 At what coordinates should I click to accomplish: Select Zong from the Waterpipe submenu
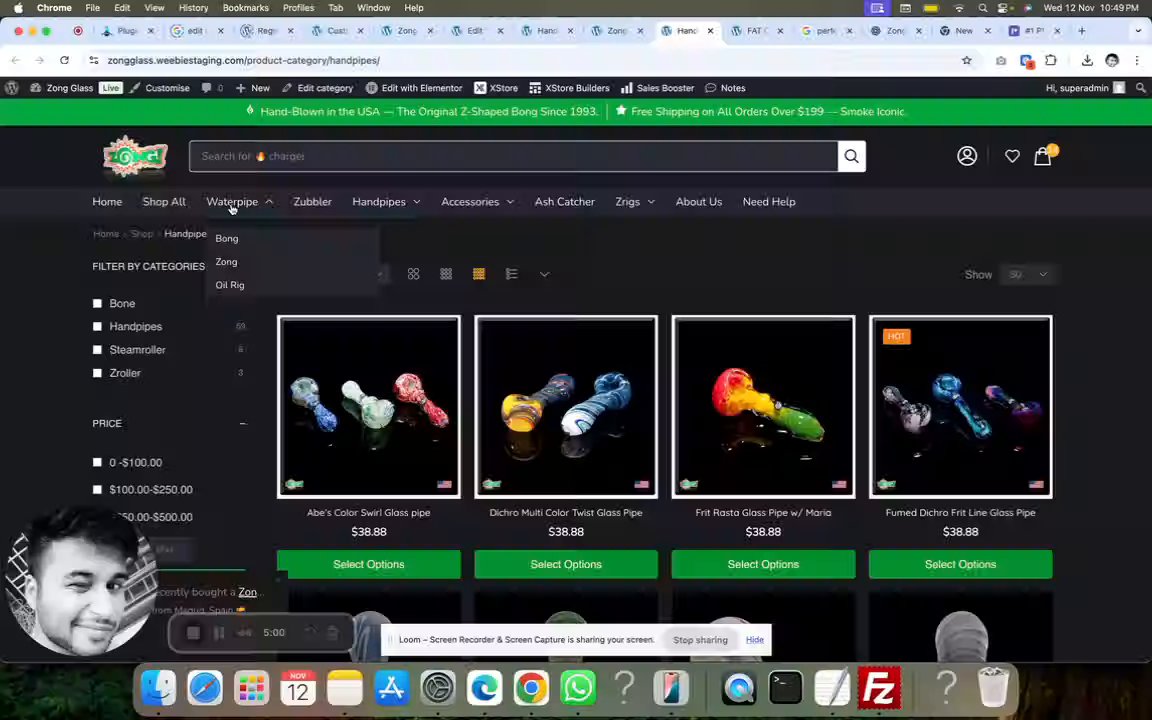pyautogui.click(x=226, y=262)
